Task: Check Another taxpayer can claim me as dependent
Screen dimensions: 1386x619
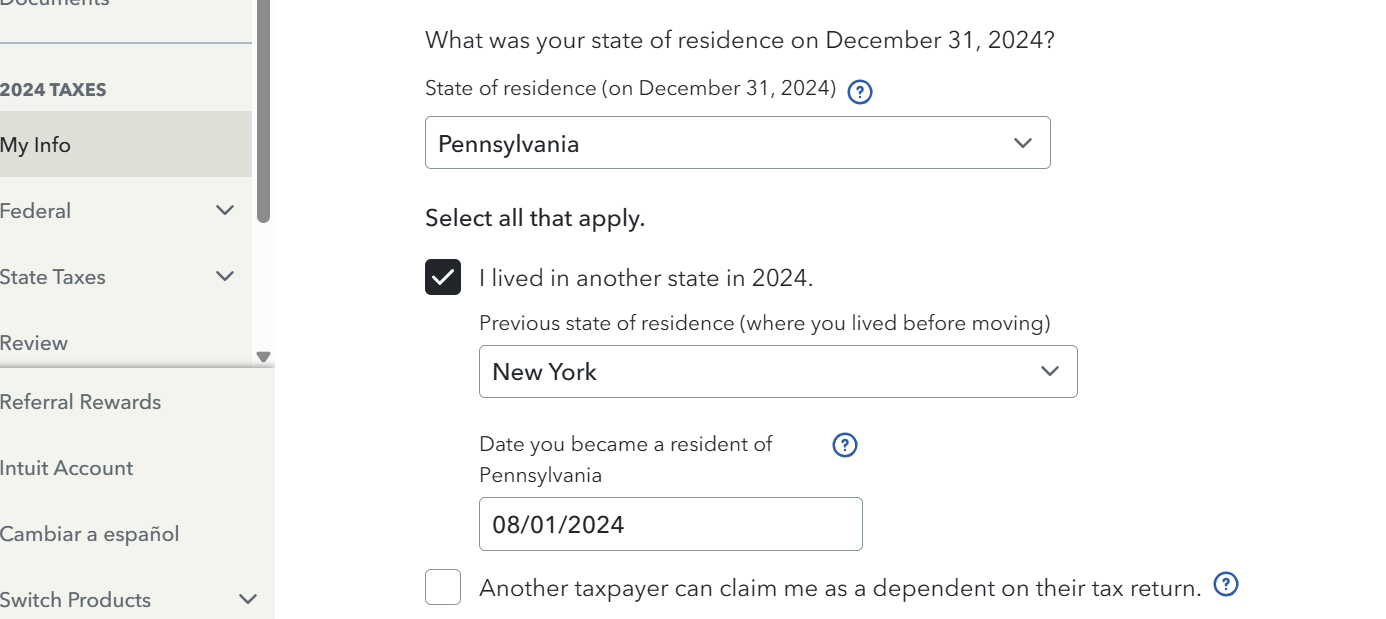Action: [443, 587]
